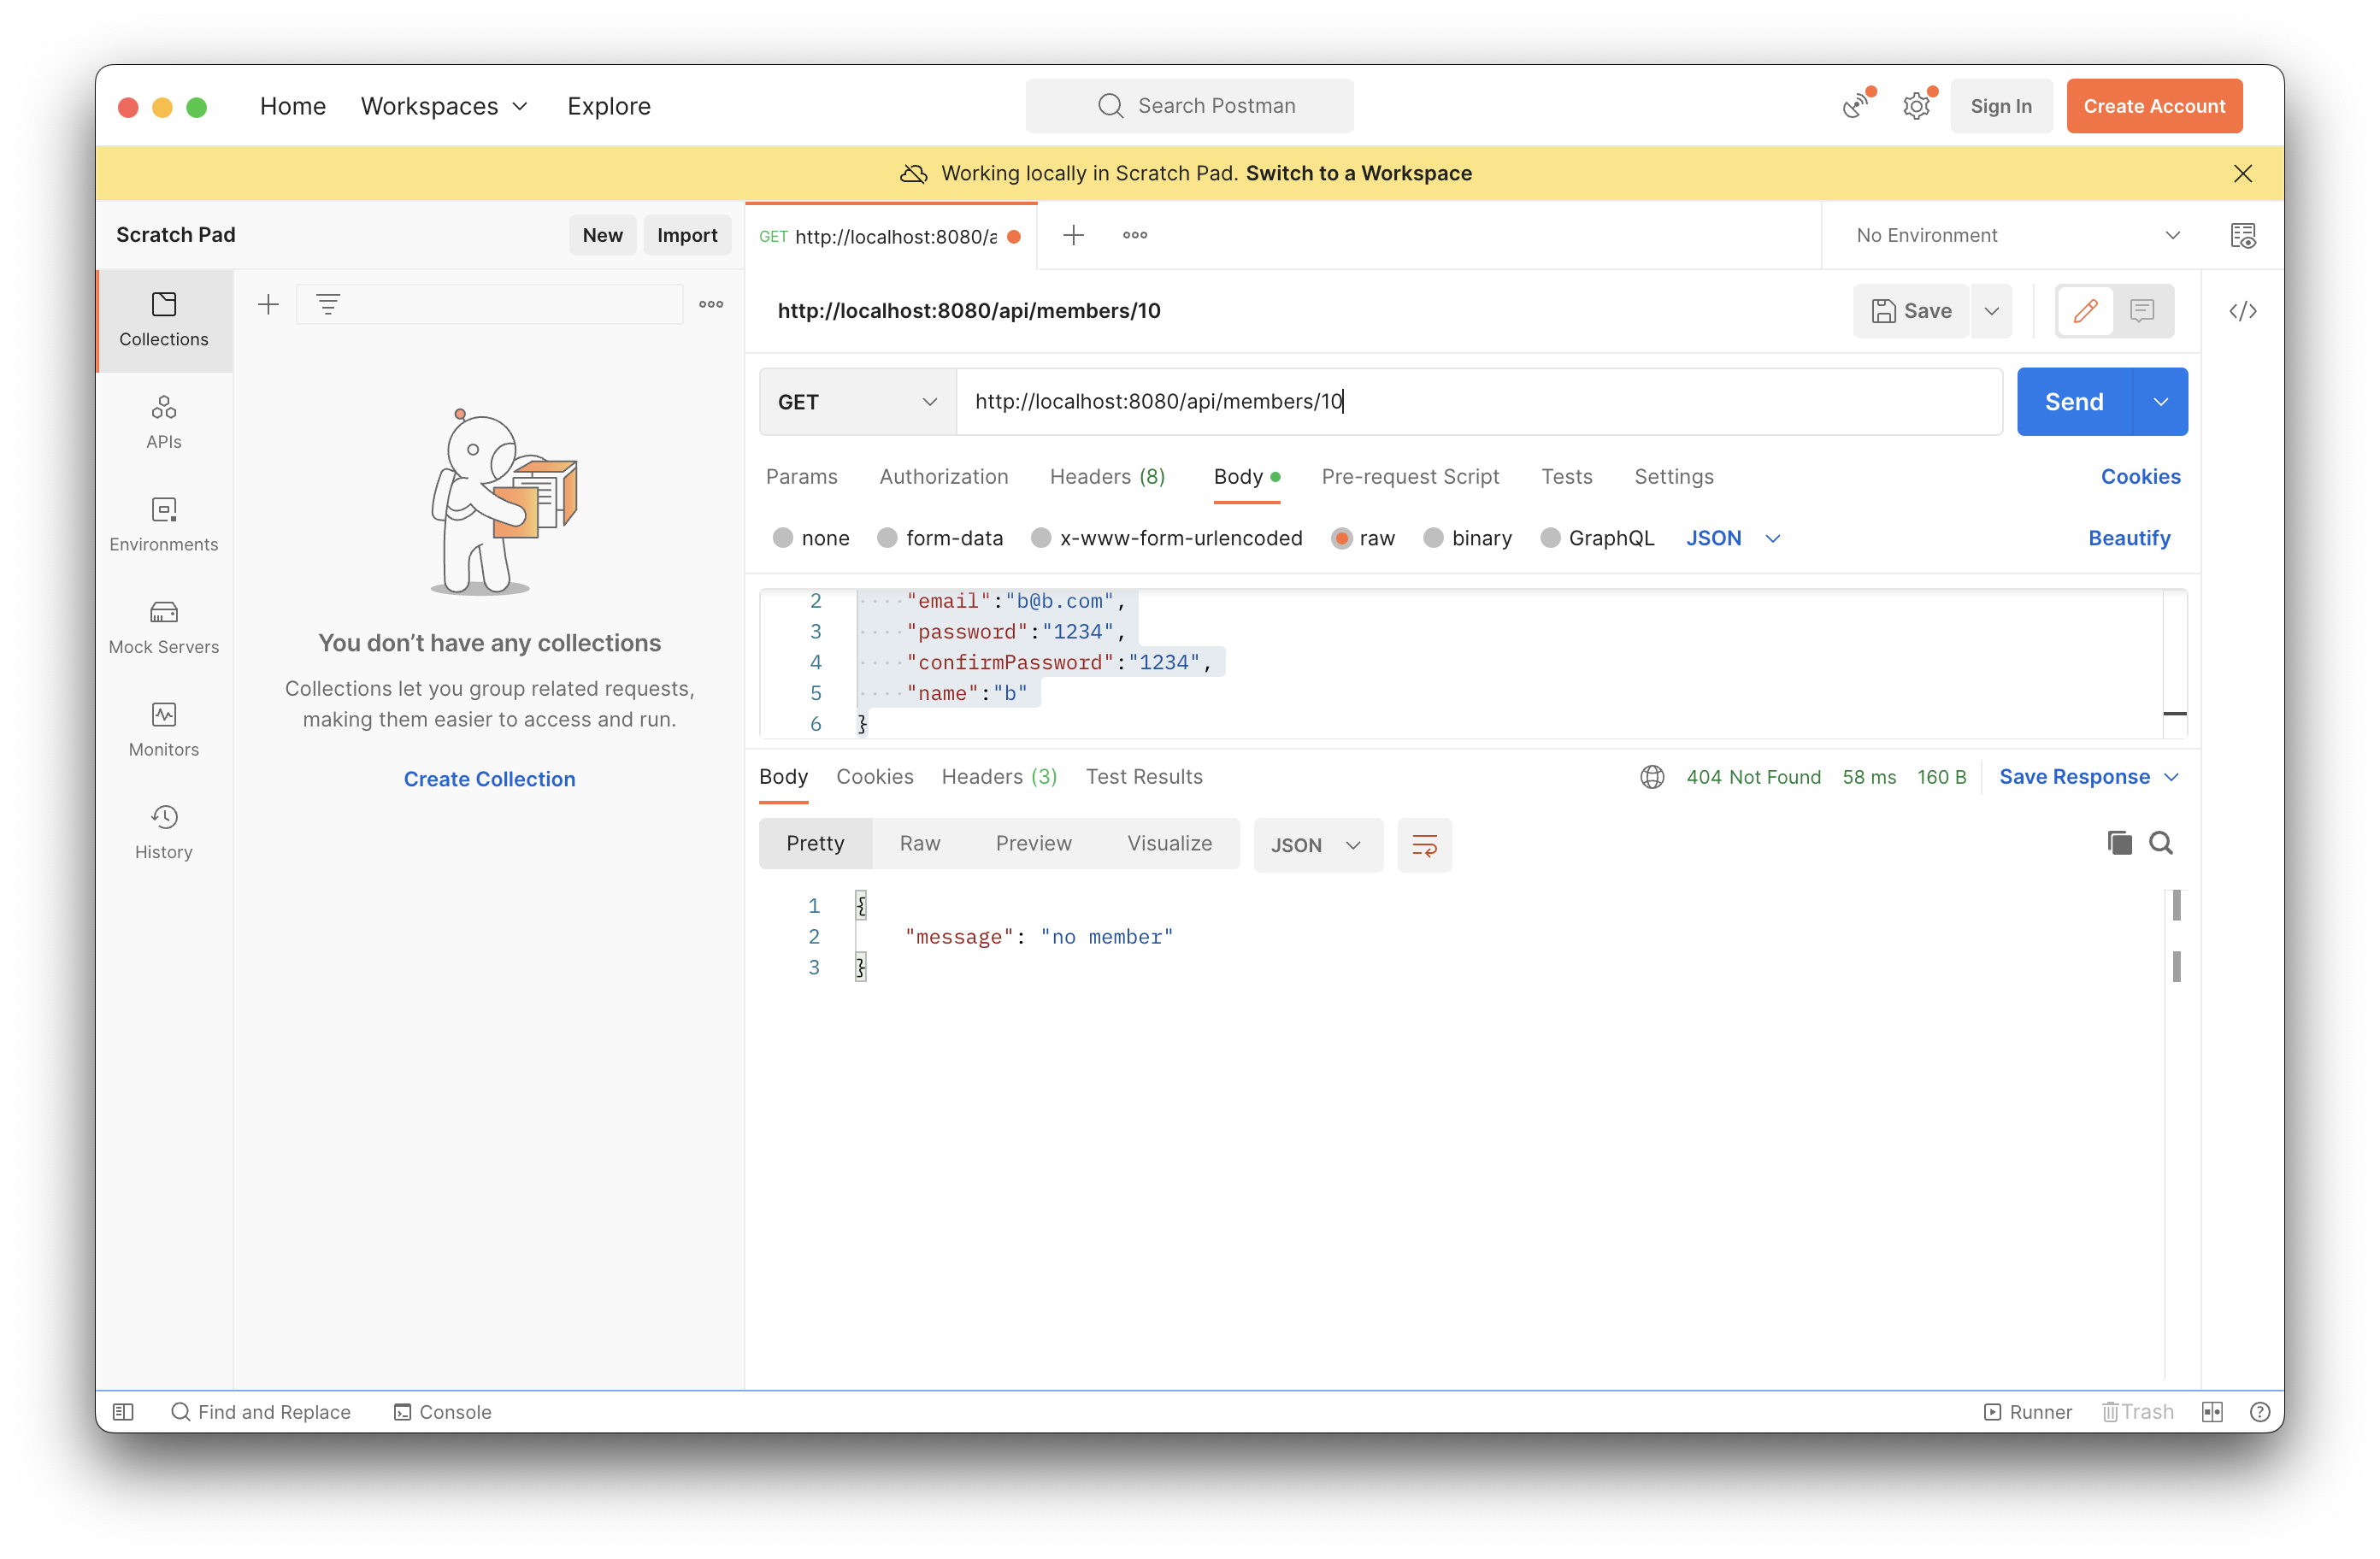
Task: Click into the request URL field
Action: coord(1478,402)
